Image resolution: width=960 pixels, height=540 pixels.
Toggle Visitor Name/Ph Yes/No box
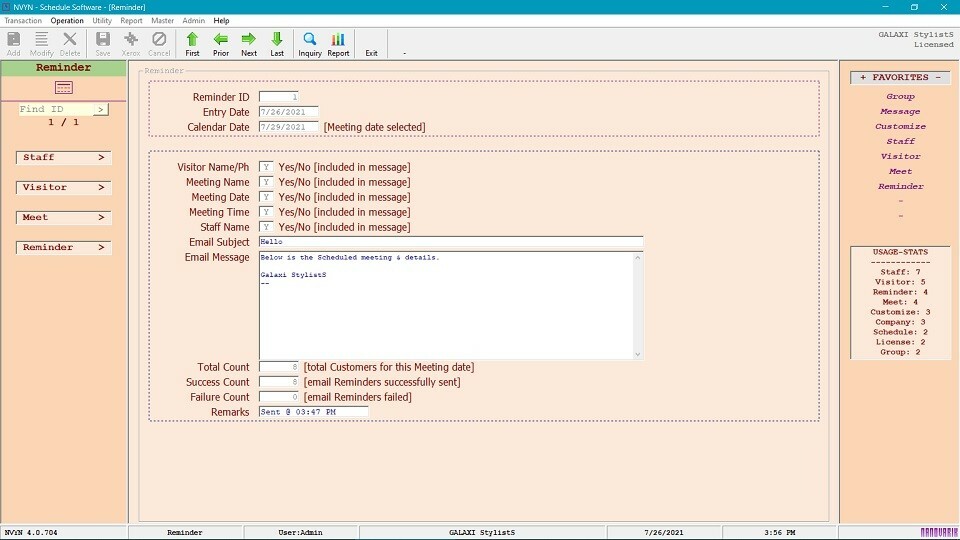pyautogui.click(x=266, y=167)
